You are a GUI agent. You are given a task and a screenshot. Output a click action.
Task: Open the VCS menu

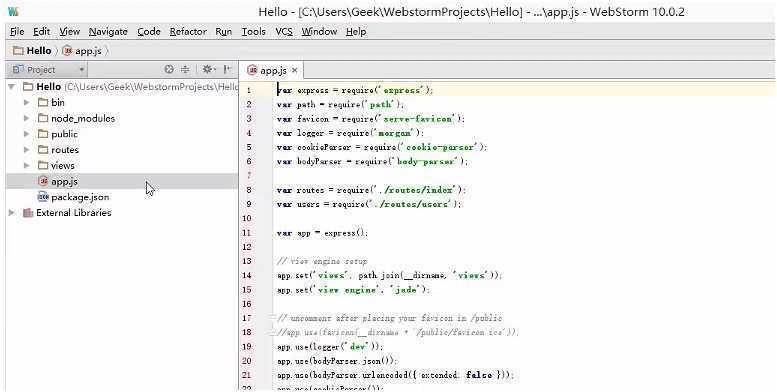pyautogui.click(x=284, y=32)
